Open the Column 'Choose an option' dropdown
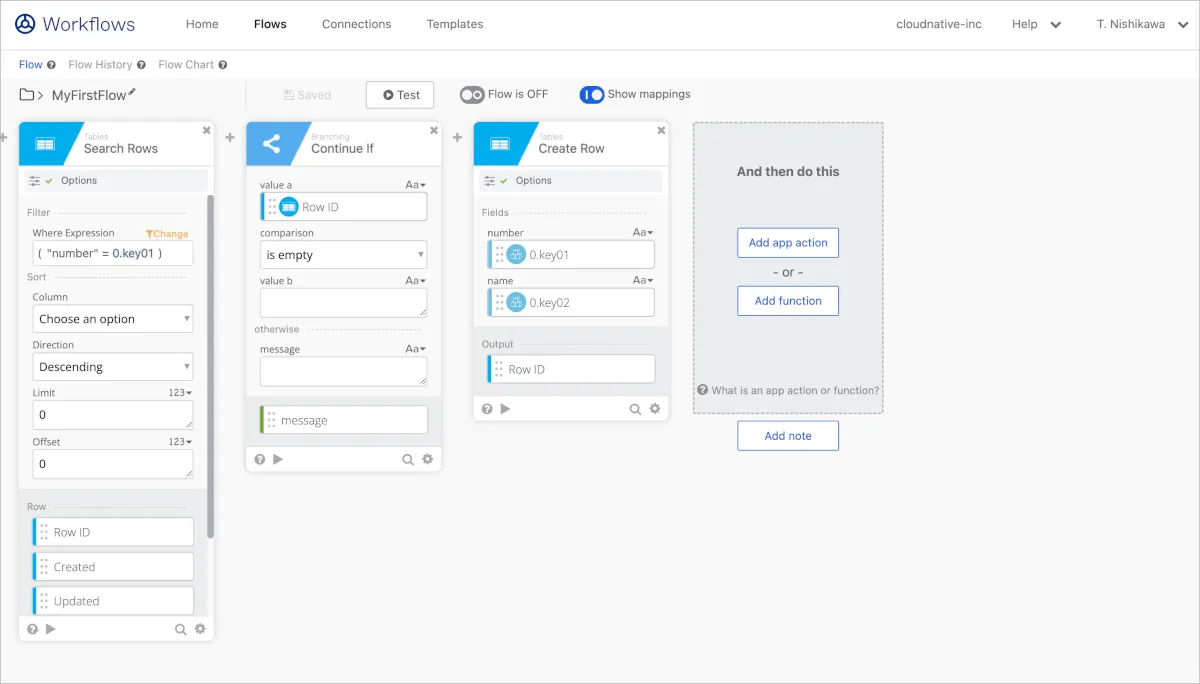 pos(113,319)
